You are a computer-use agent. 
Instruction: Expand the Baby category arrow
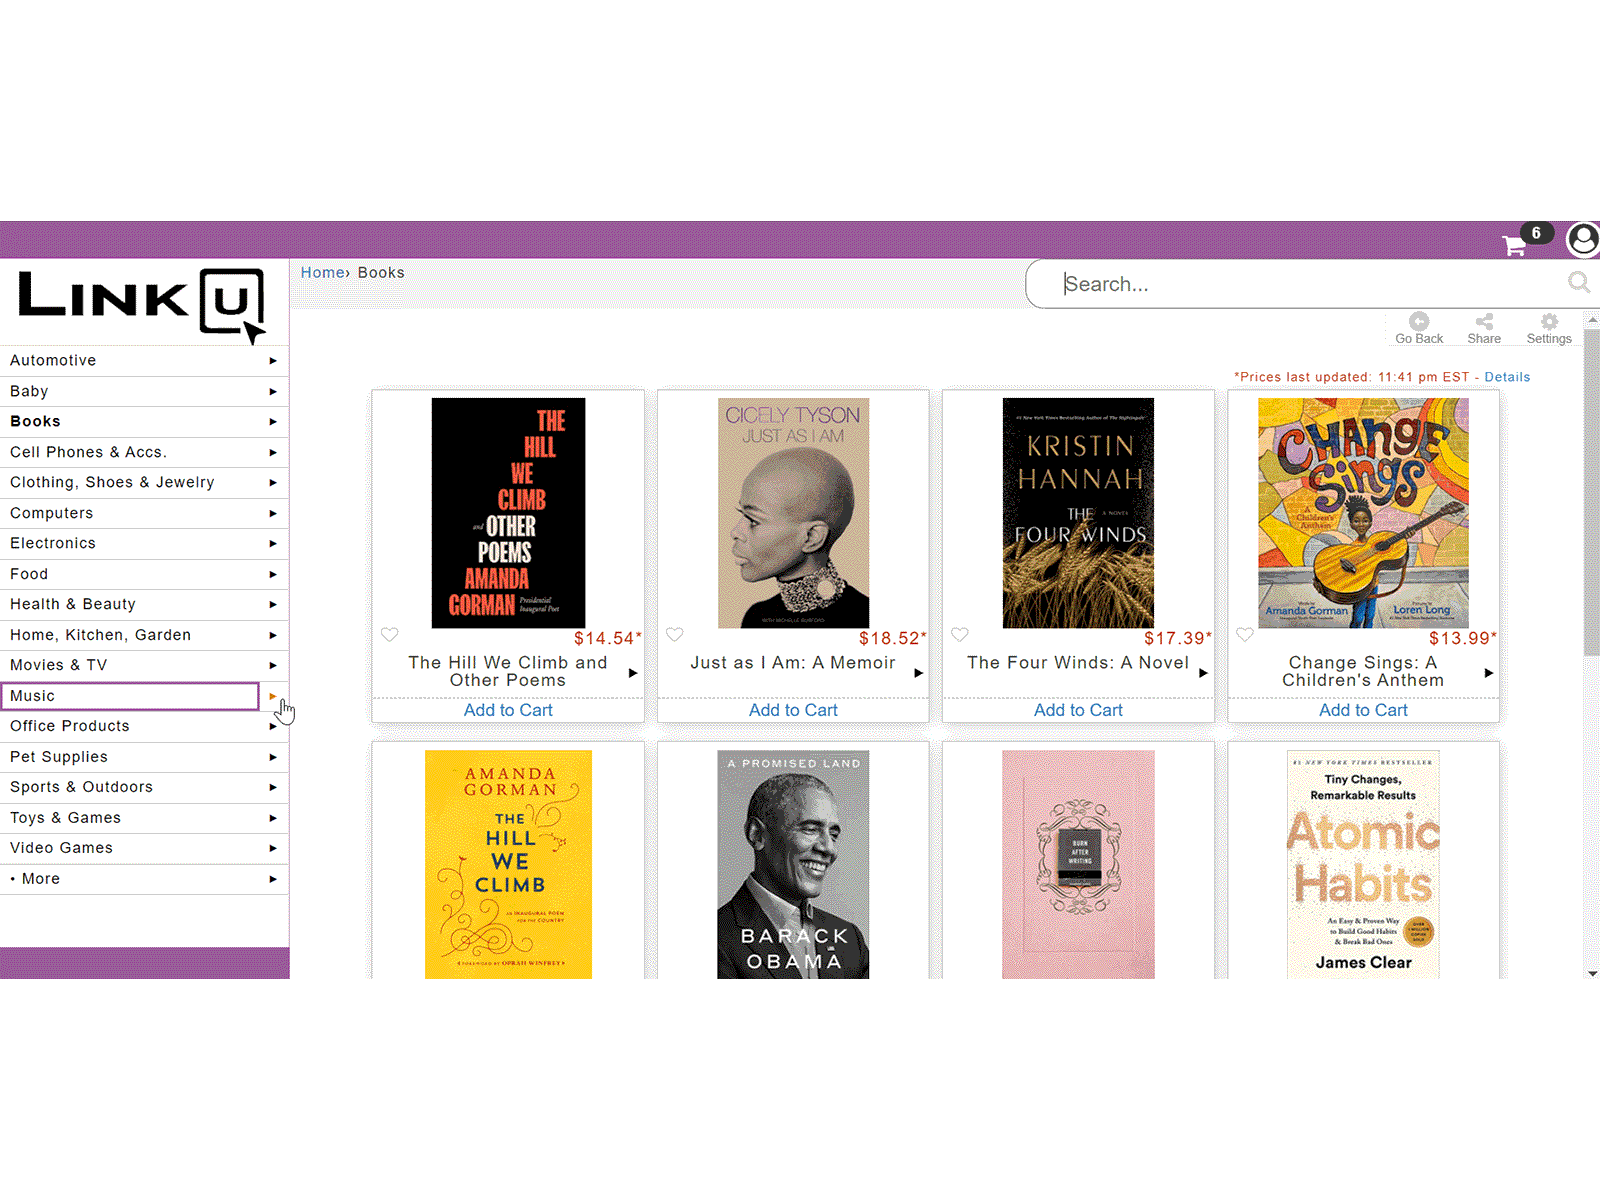coord(273,392)
